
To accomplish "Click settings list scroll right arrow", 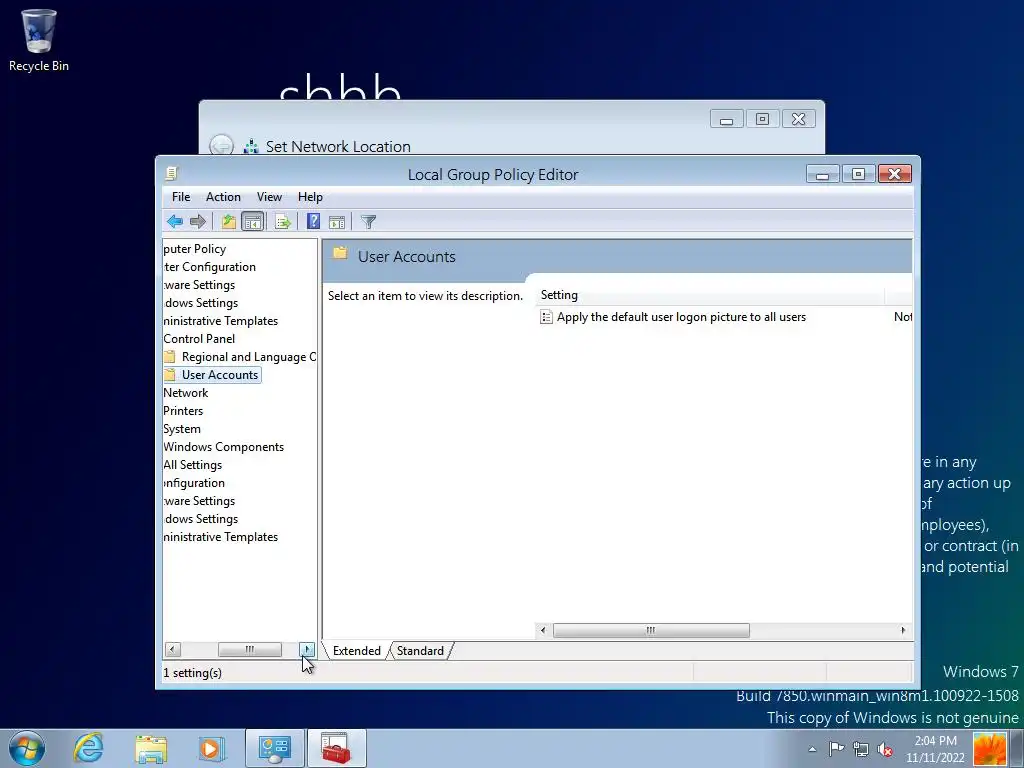I will 903,630.
